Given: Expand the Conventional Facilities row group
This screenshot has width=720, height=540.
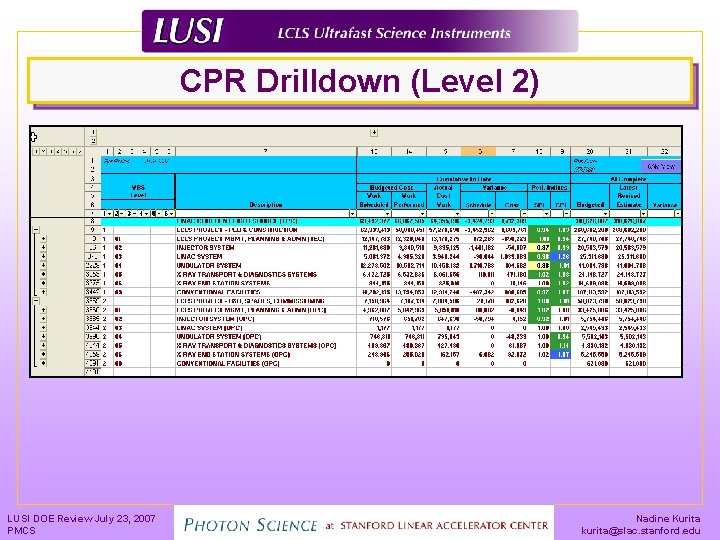Looking at the screenshot, I should (44, 292).
